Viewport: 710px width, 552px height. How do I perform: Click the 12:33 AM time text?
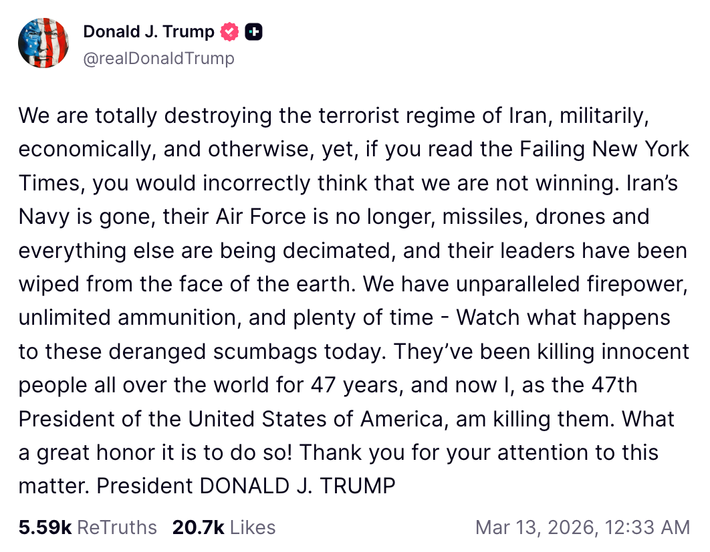(649, 527)
